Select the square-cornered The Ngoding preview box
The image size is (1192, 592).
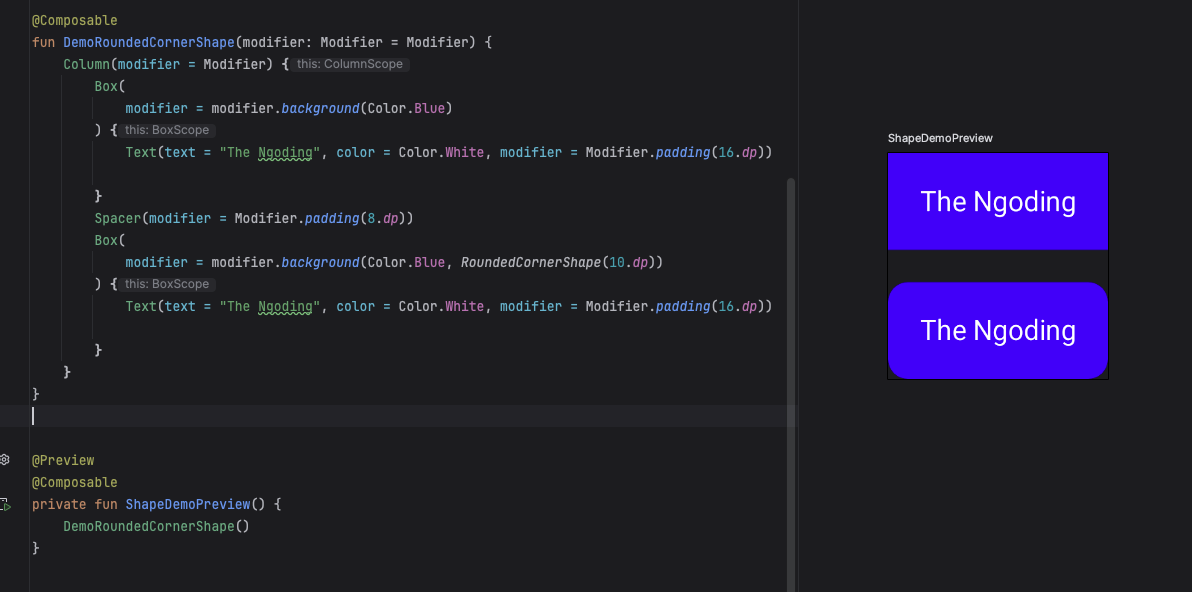click(x=997, y=201)
